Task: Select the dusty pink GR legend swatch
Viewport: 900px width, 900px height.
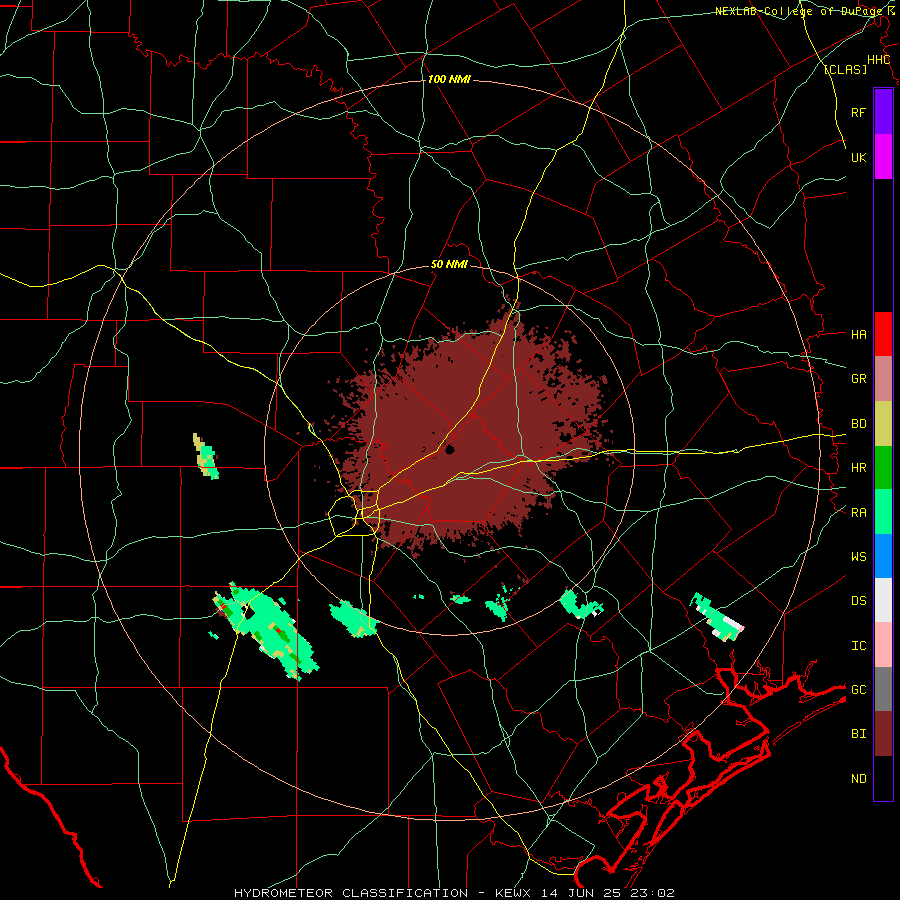Action: (883, 378)
